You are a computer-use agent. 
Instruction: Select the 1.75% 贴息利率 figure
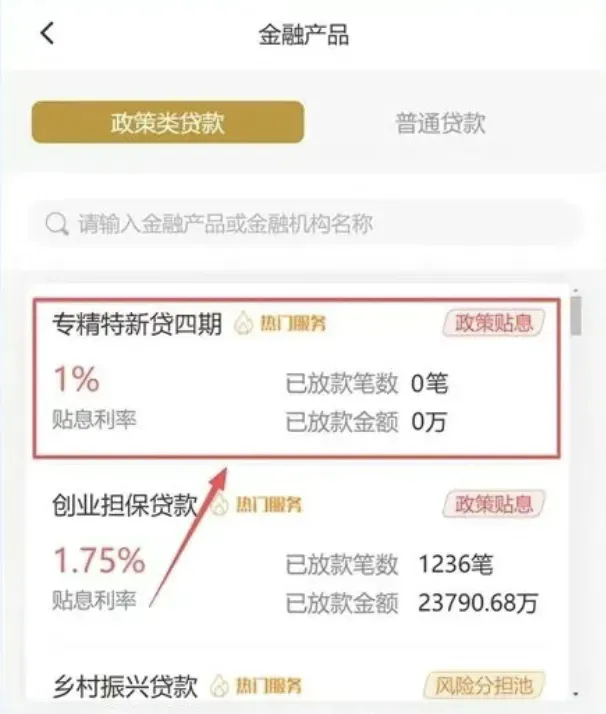(x=100, y=561)
